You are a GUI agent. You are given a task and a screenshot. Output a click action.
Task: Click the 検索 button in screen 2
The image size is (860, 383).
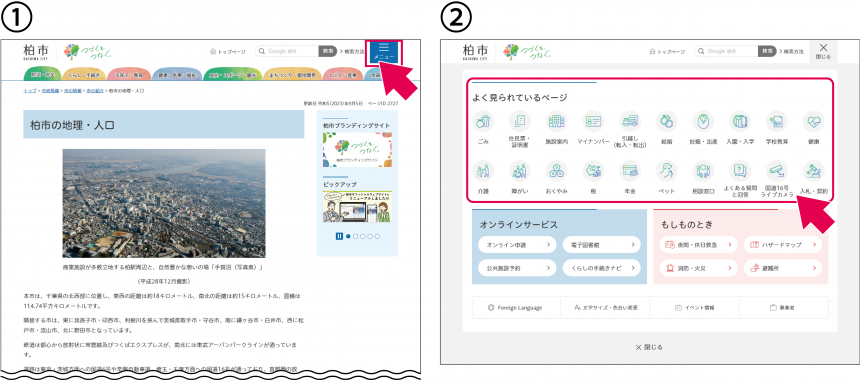(767, 51)
